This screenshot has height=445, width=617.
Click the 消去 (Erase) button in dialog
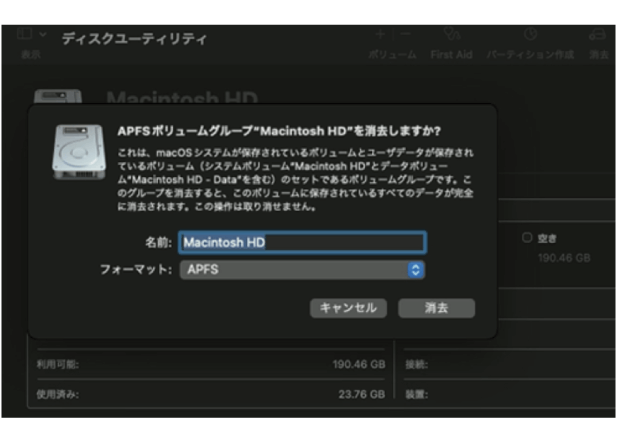coord(436,308)
